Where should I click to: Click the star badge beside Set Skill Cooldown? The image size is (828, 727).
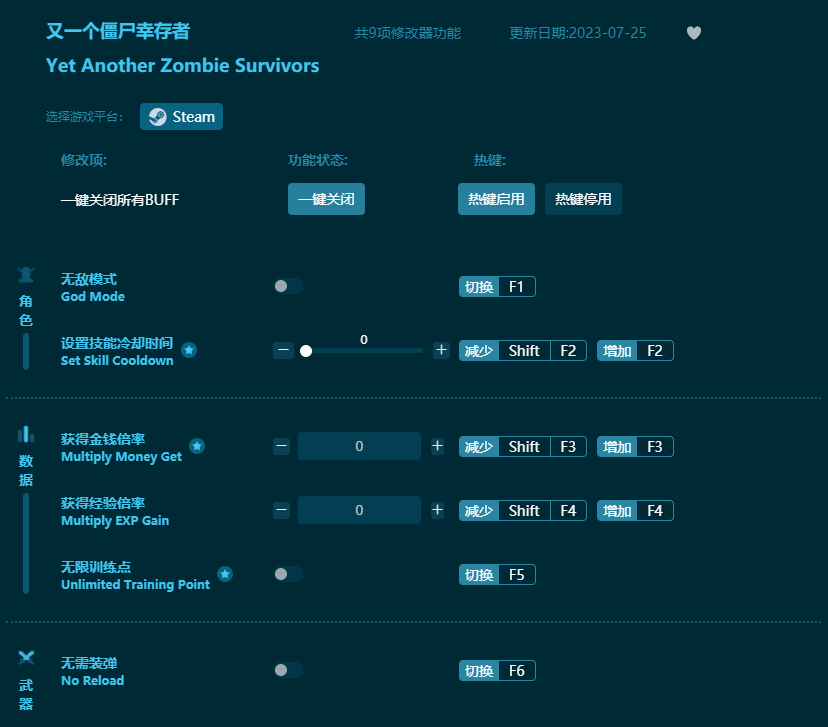(x=190, y=351)
